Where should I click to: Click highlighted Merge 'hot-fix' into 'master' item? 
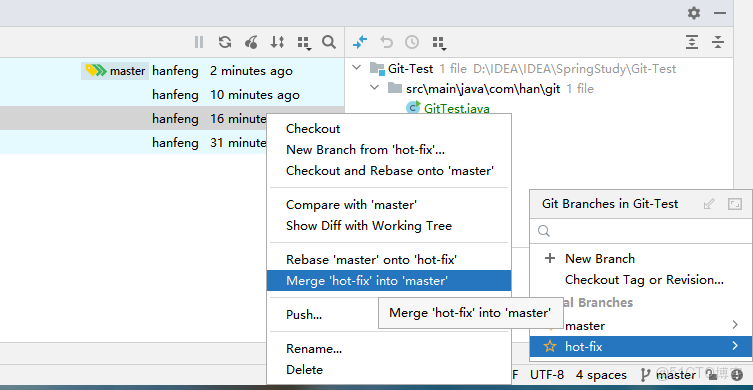389,280
